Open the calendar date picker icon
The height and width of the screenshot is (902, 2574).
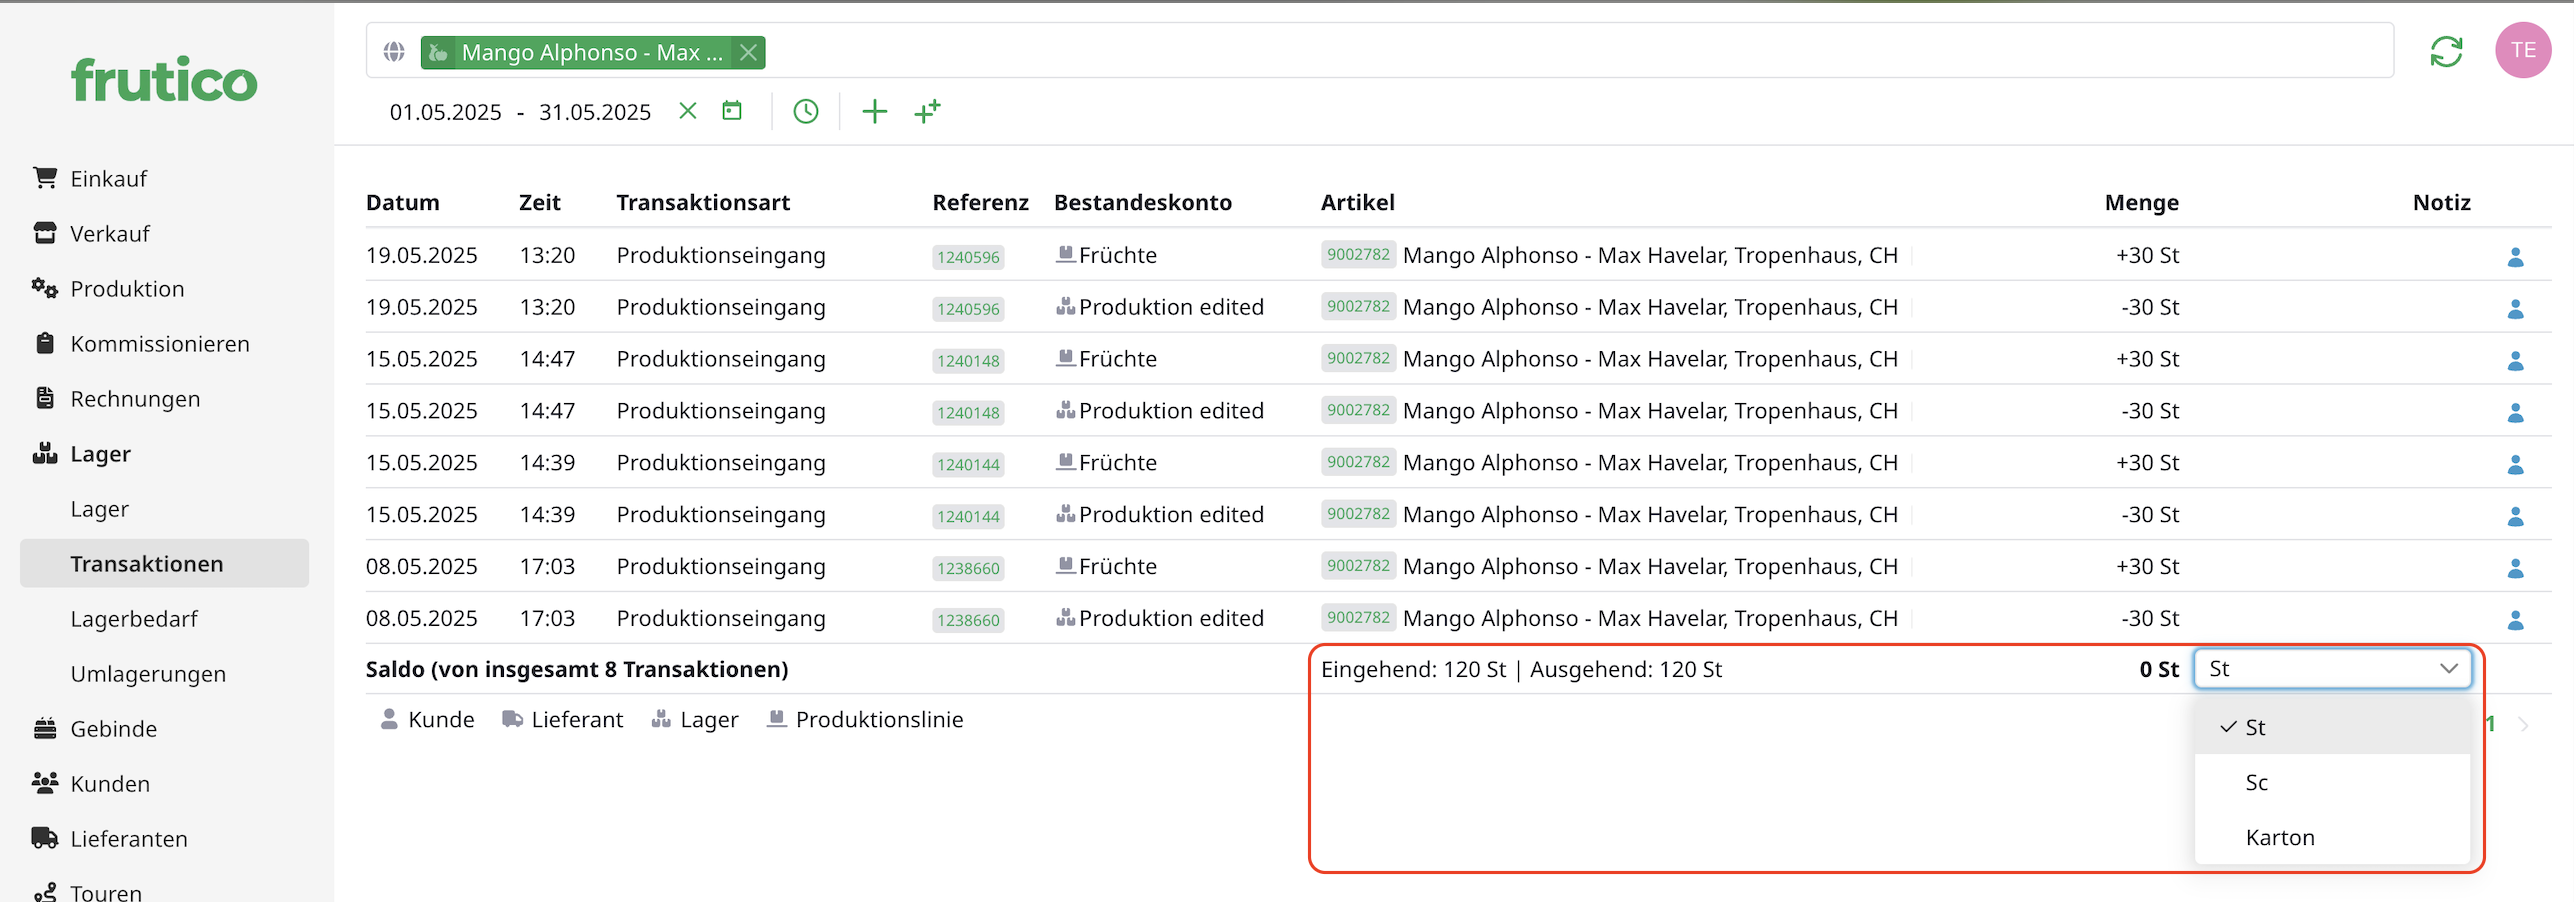point(732,111)
